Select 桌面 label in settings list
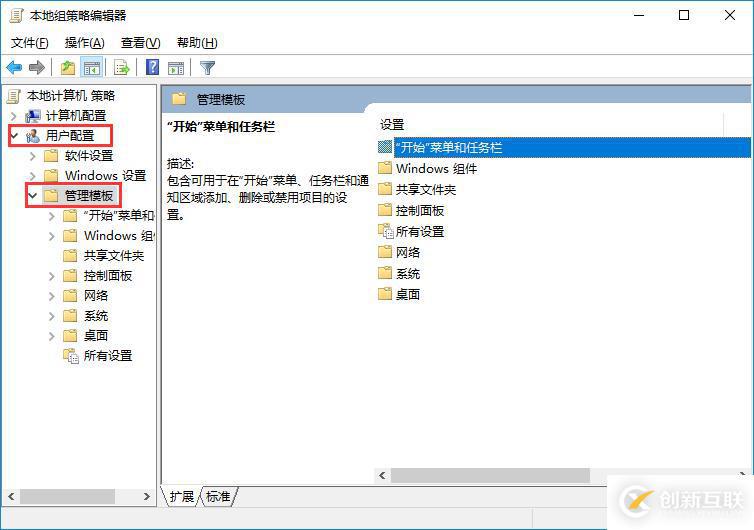This screenshot has height=530, width=754. 408,294
